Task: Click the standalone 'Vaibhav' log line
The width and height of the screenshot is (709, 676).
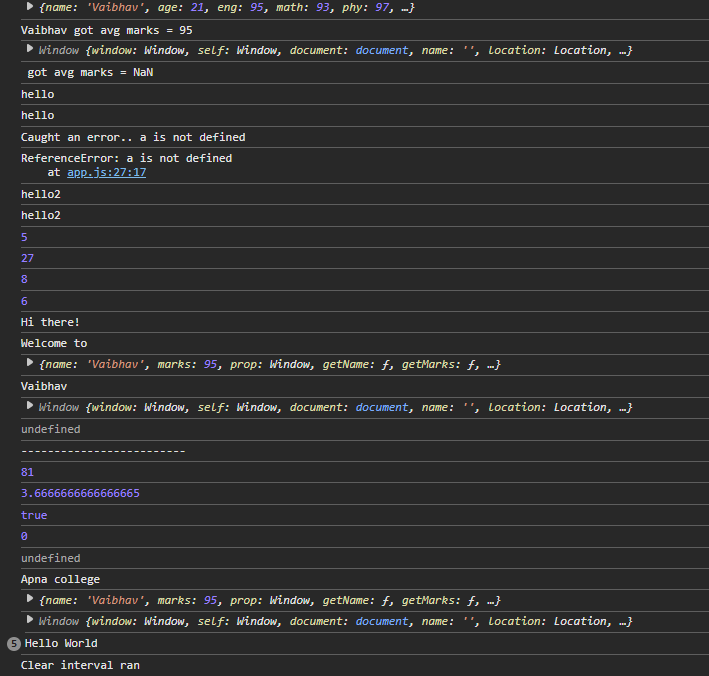Action: [x=44, y=386]
